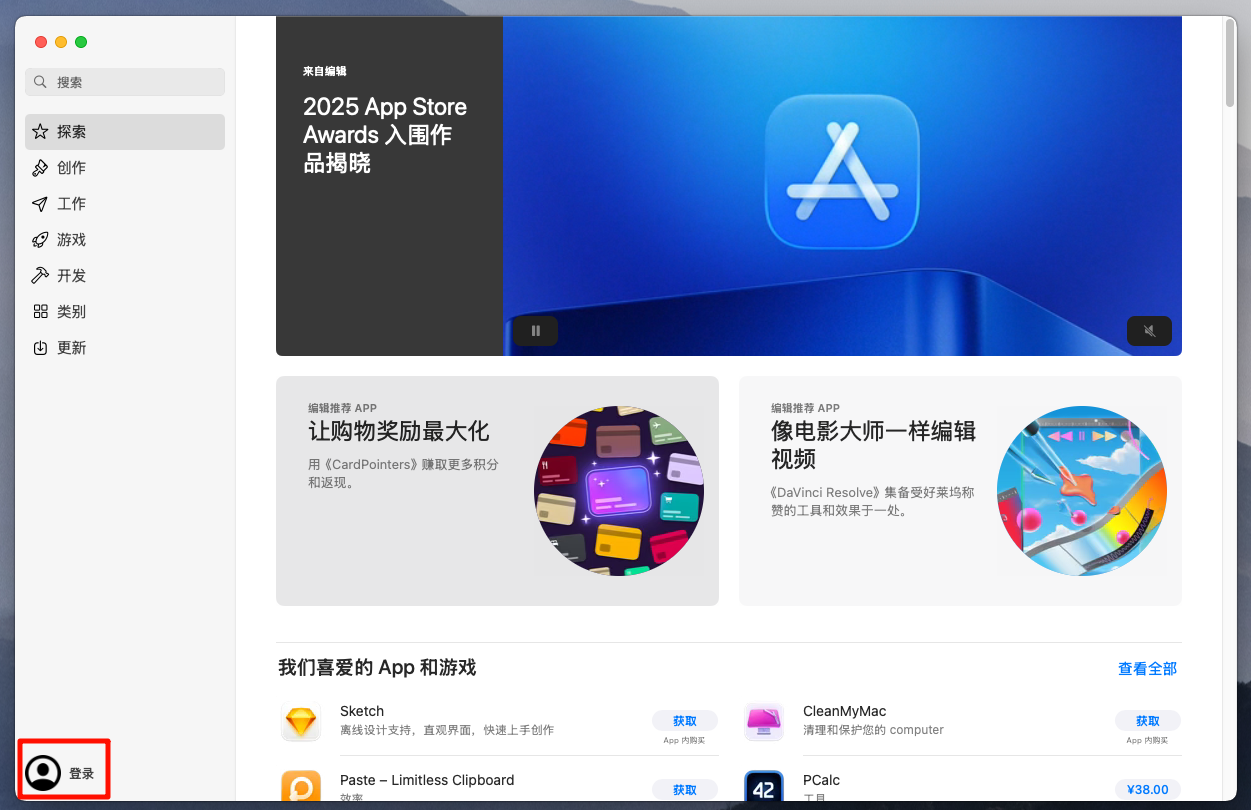Select the 探索 sidebar item

125,132
